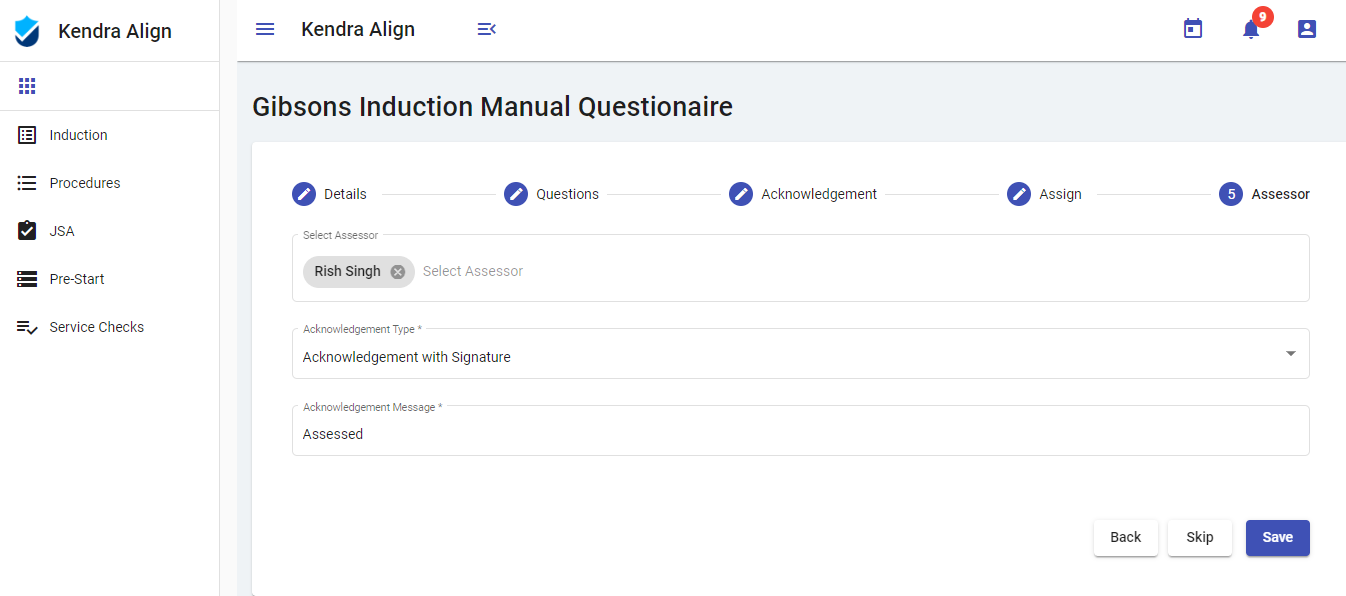Click the Rish Singh chip
Screen dimensions: 1346x596
point(358,272)
